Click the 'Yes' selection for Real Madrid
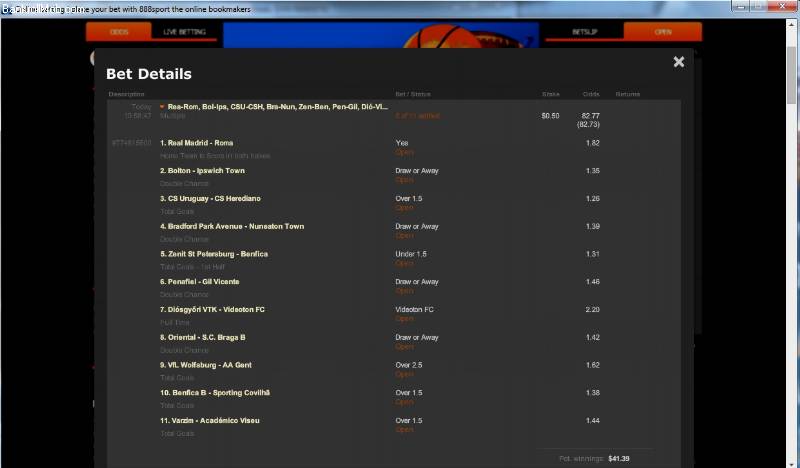 (x=402, y=143)
